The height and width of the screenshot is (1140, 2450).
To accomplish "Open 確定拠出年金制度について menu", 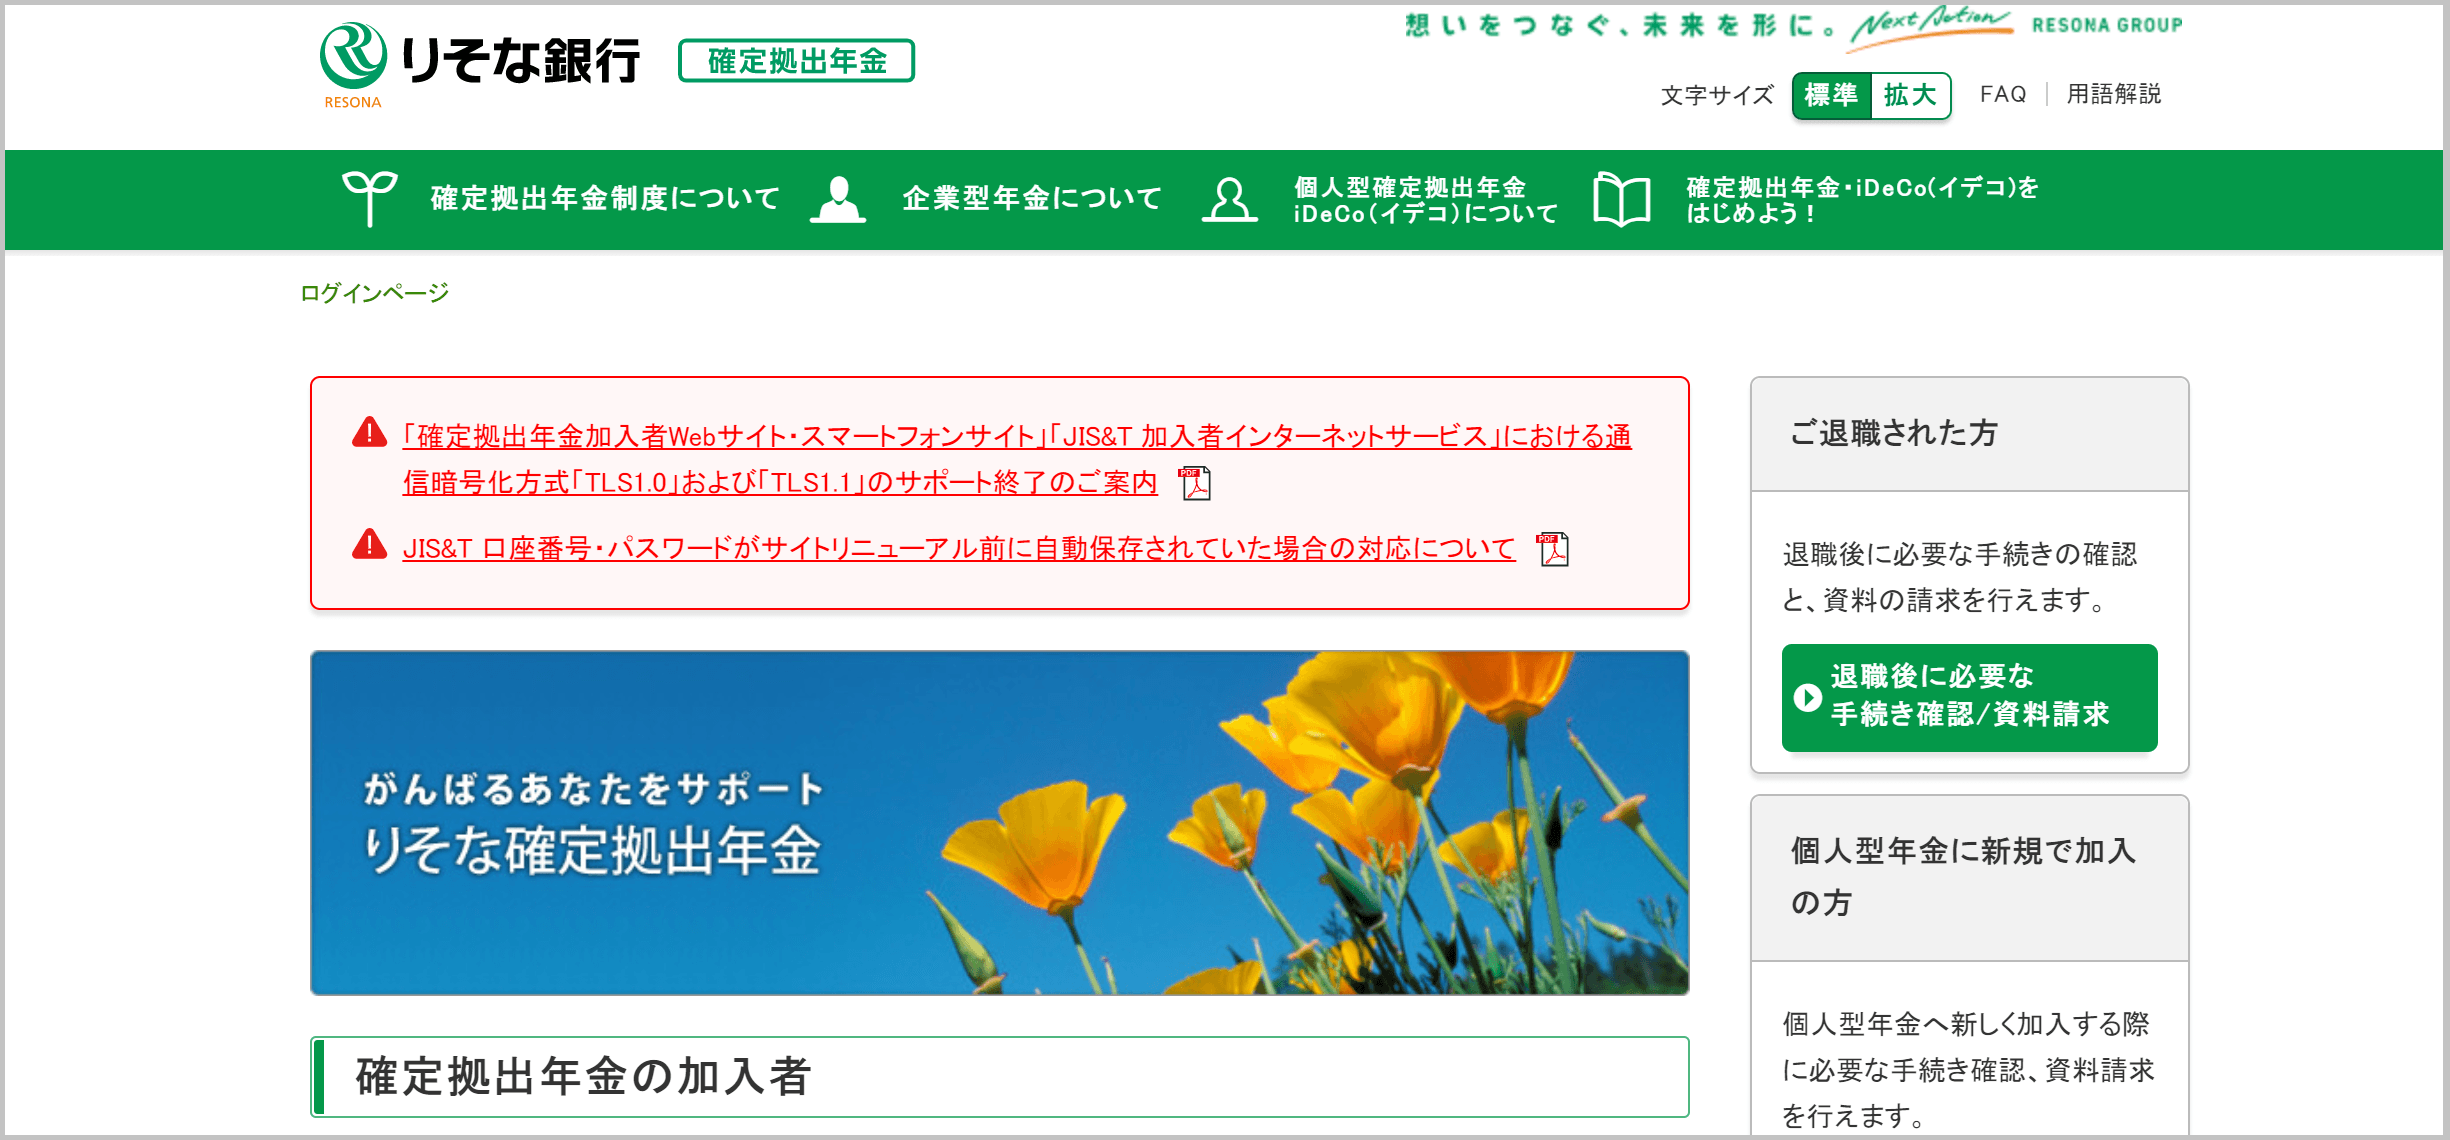I will pyautogui.click(x=604, y=199).
